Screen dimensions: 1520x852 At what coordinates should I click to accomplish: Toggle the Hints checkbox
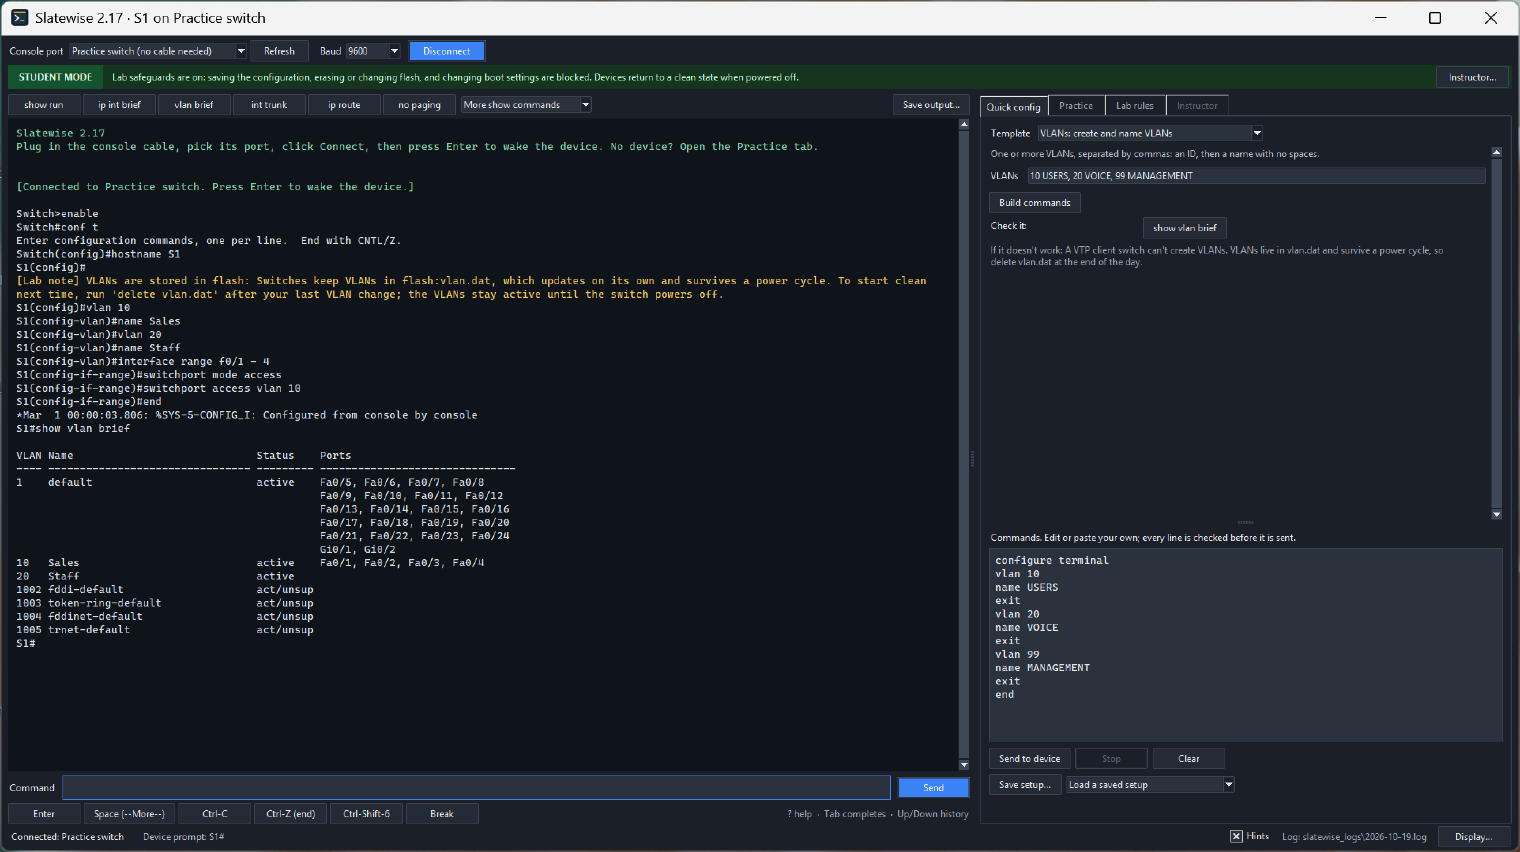(x=1237, y=836)
